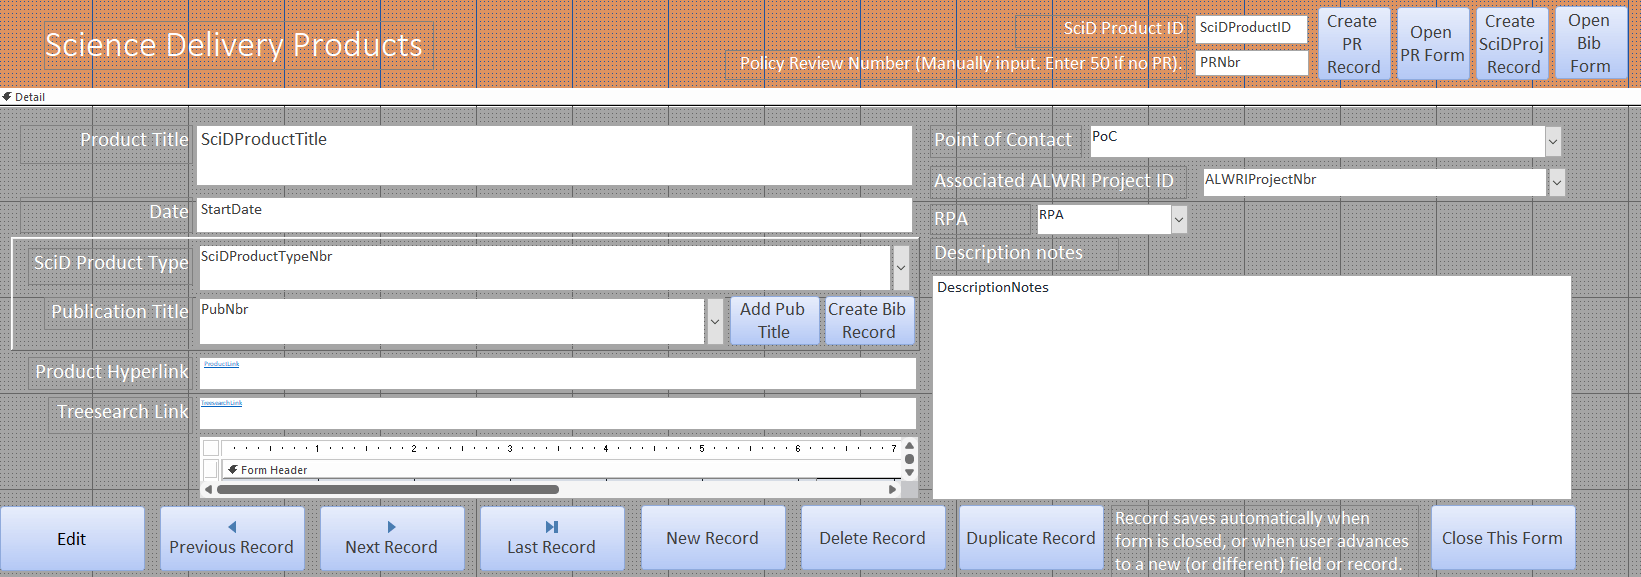
Task: Select the Detail section bar
Action: 820,97
